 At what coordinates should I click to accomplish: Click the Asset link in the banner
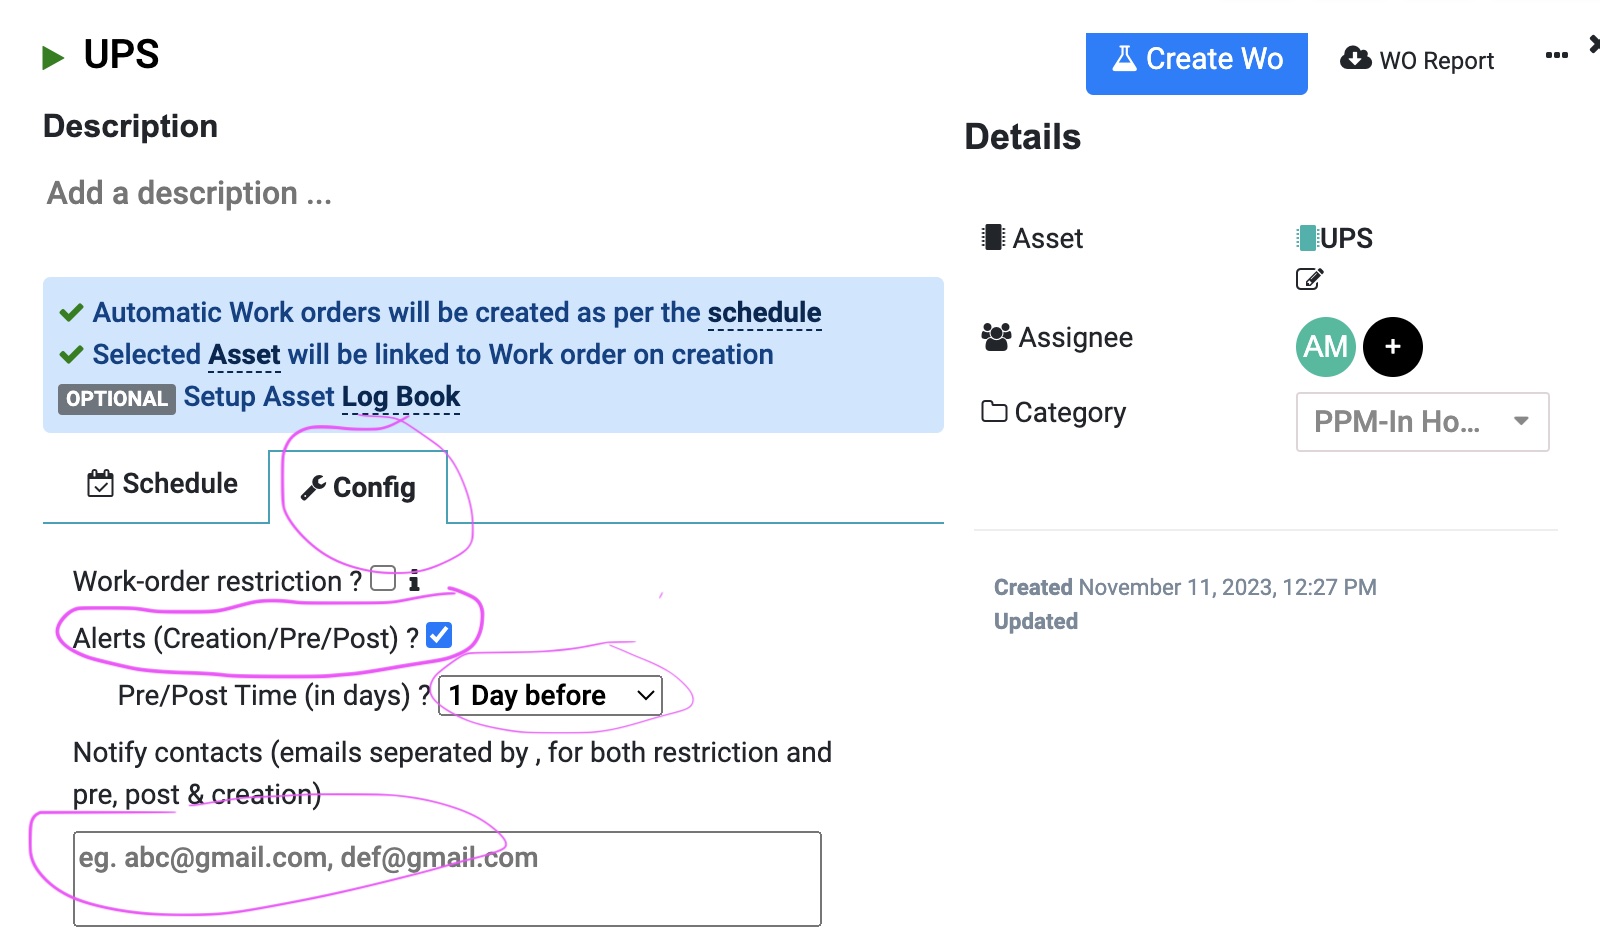pos(244,355)
